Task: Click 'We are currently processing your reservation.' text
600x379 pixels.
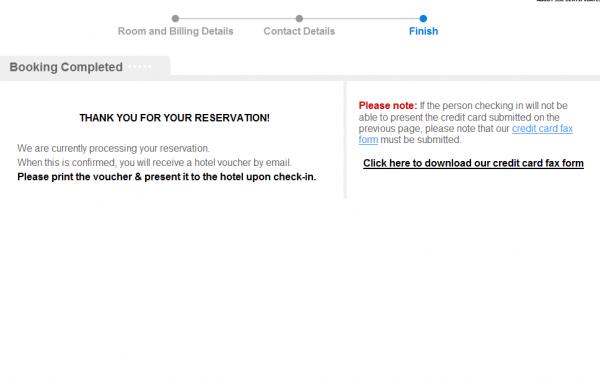Action: tap(113, 148)
